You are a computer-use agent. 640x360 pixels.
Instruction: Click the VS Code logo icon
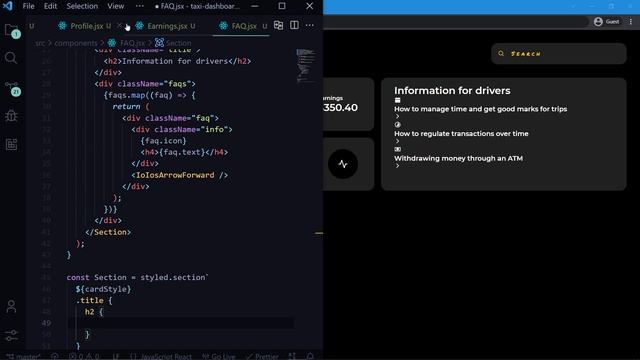click(x=7, y=6)
